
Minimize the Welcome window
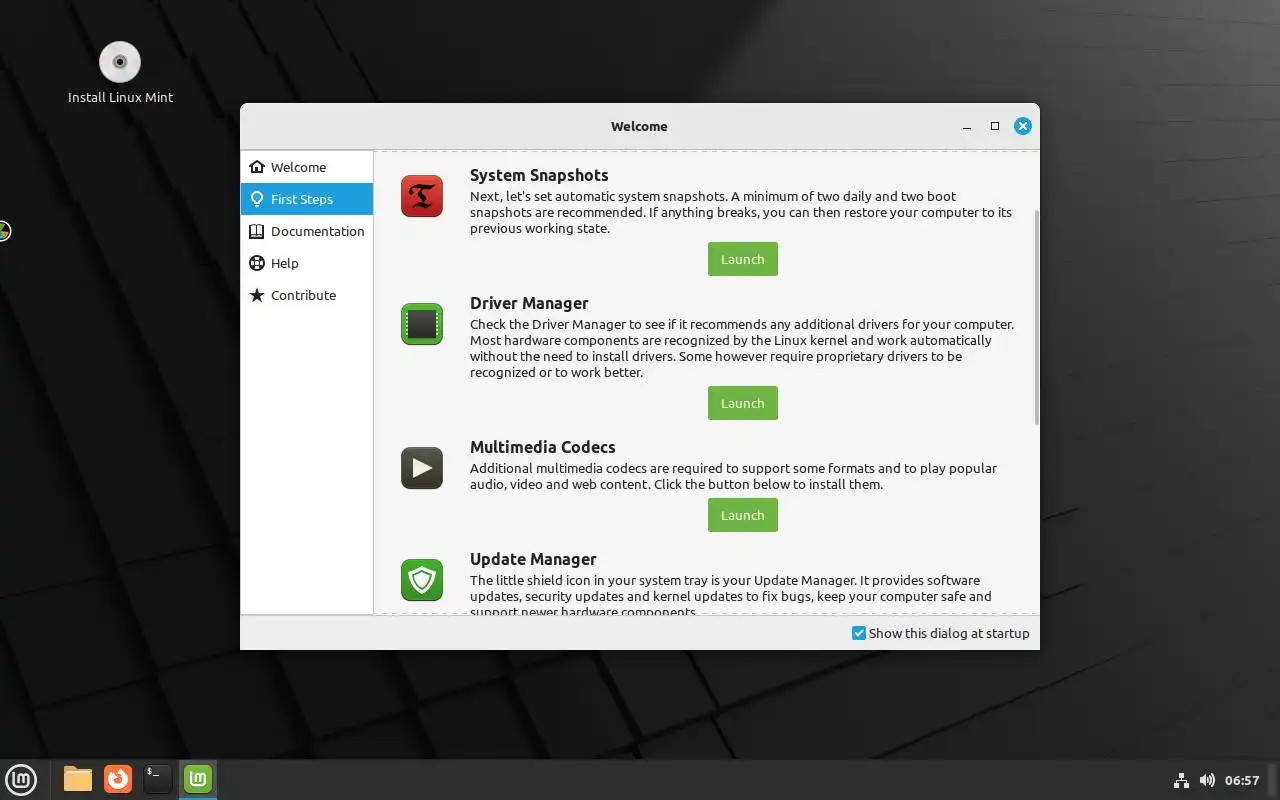(967, 127)
